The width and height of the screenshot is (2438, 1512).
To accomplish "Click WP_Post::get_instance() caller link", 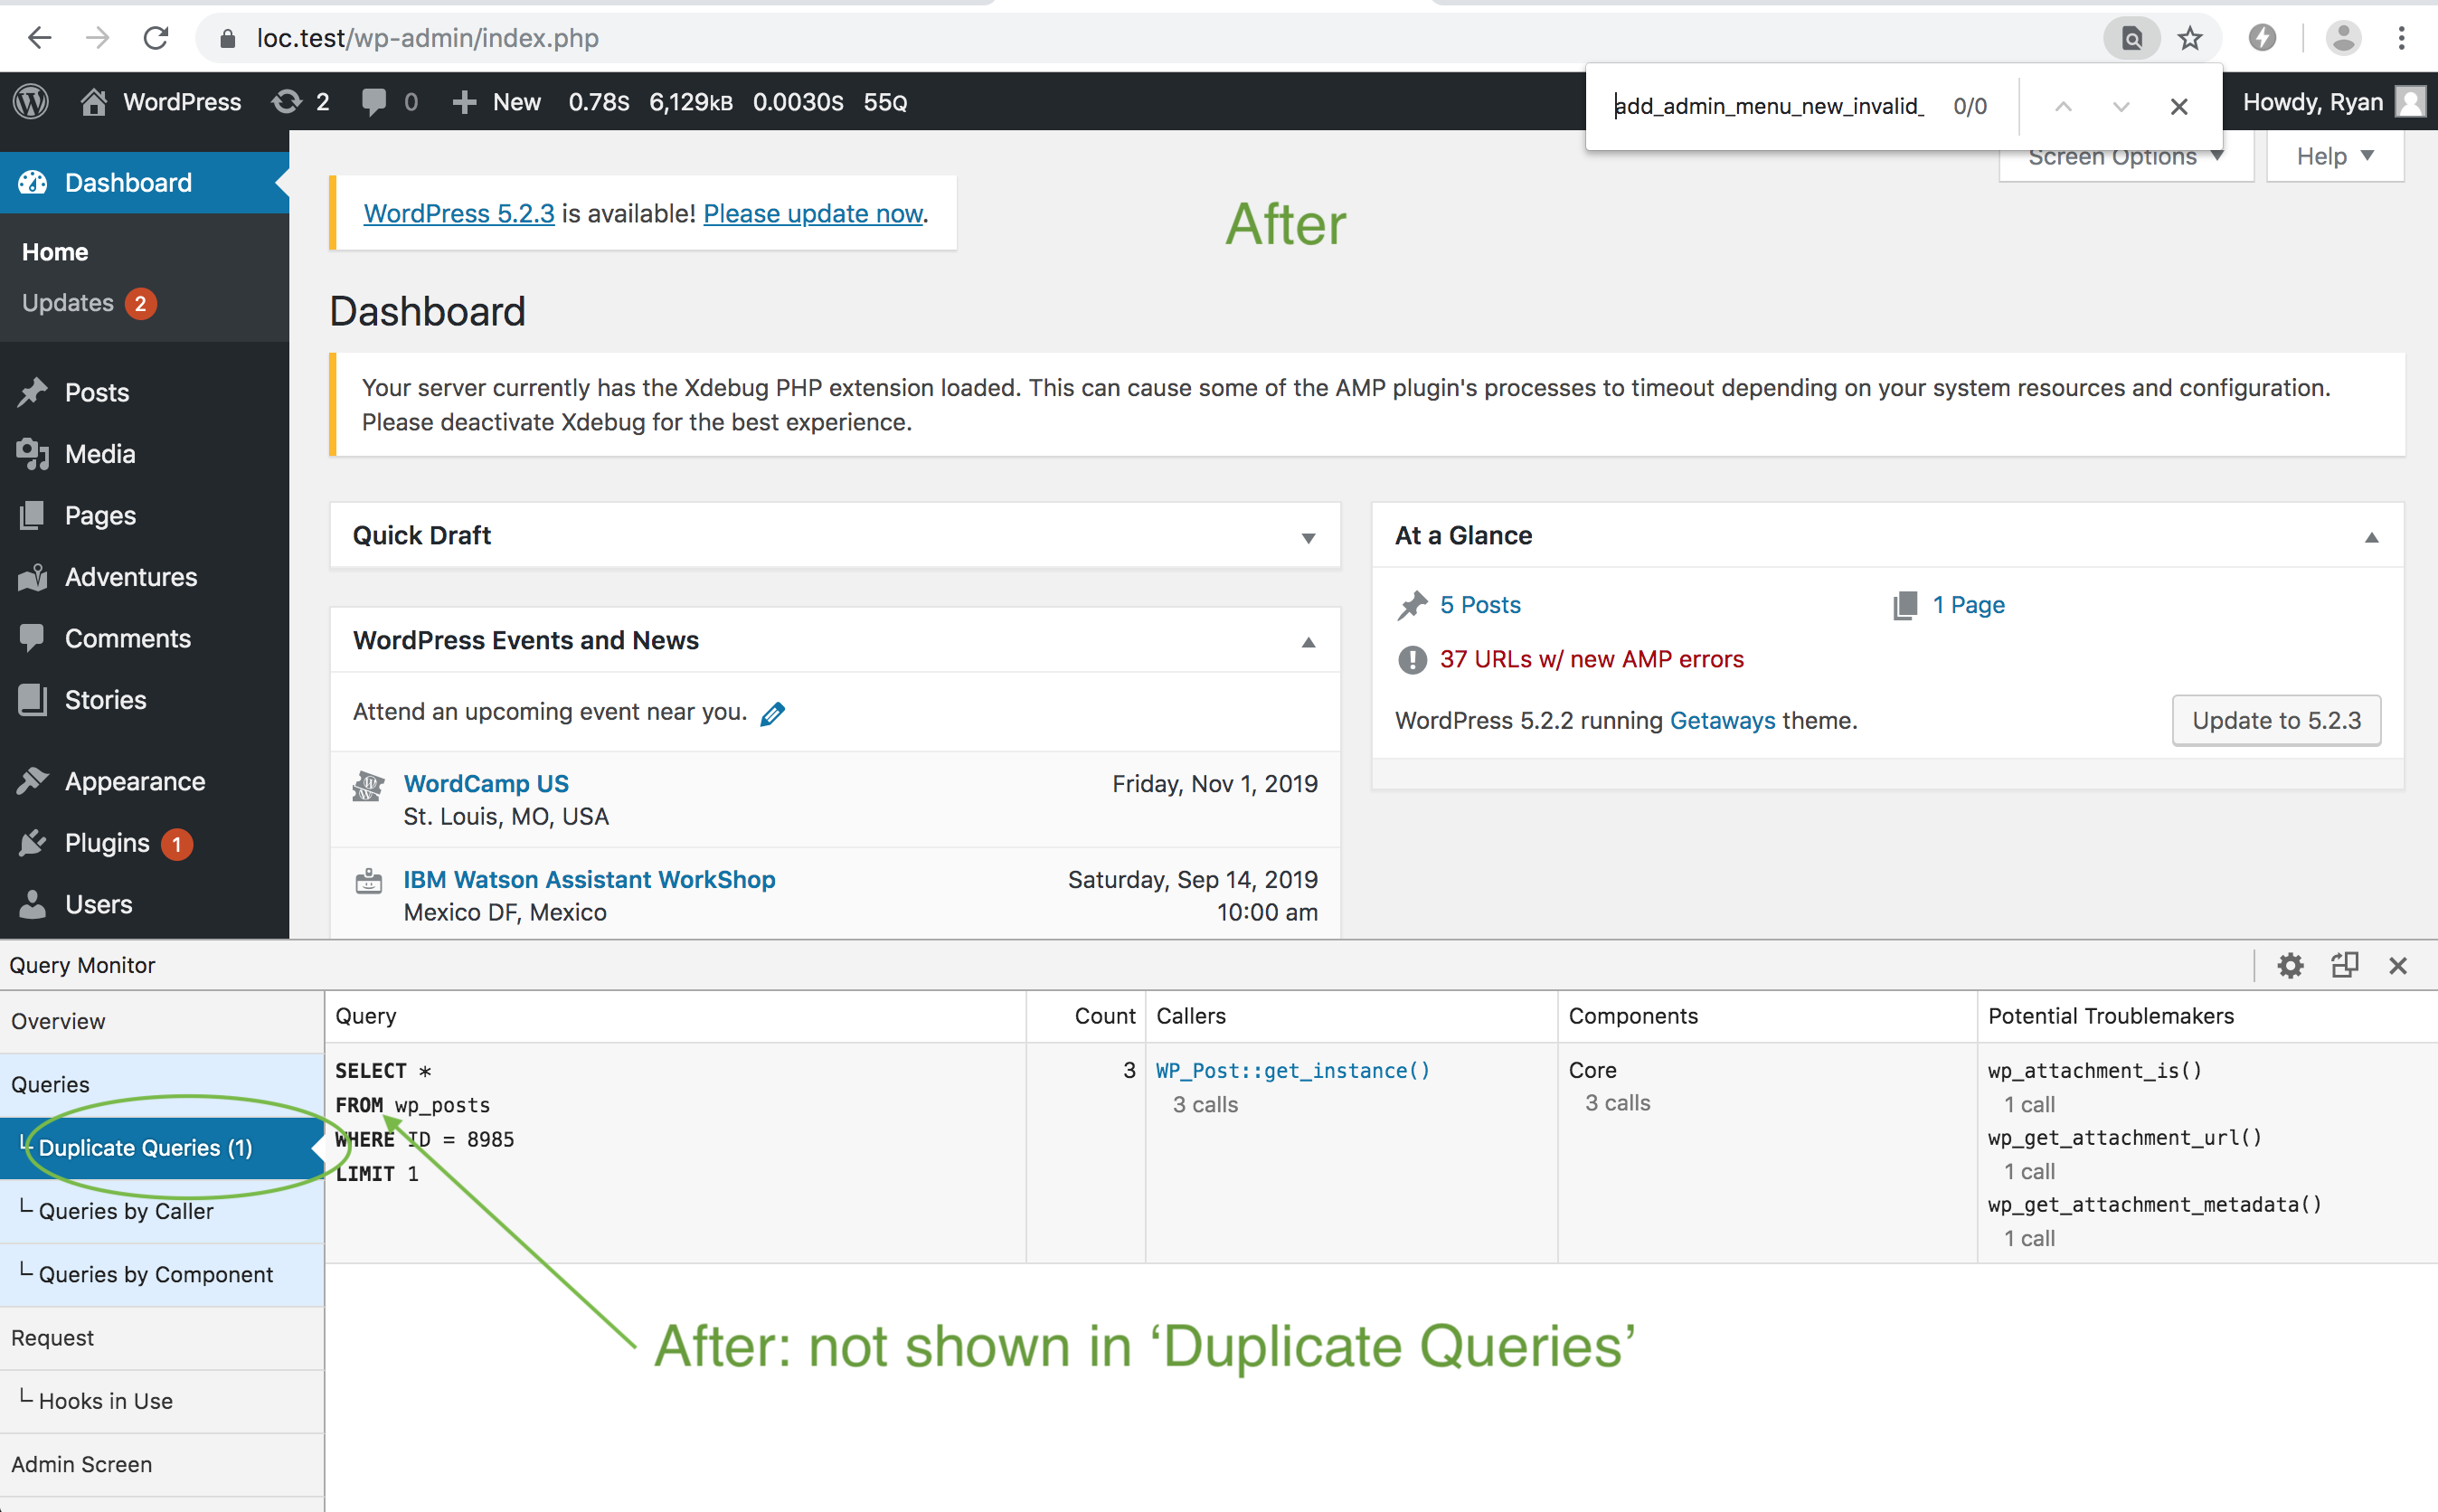I will [1293, 1070].
